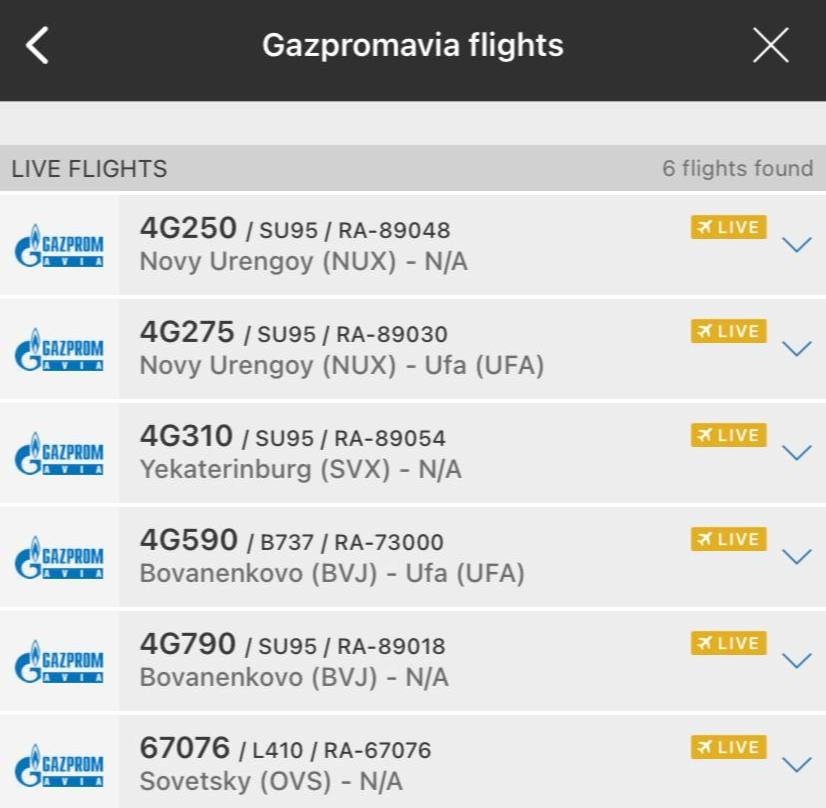Click Gazprom Avia logo for flight 4G590
The width and height of the screenshot is (826, 808).
click(x=60, y=558)
